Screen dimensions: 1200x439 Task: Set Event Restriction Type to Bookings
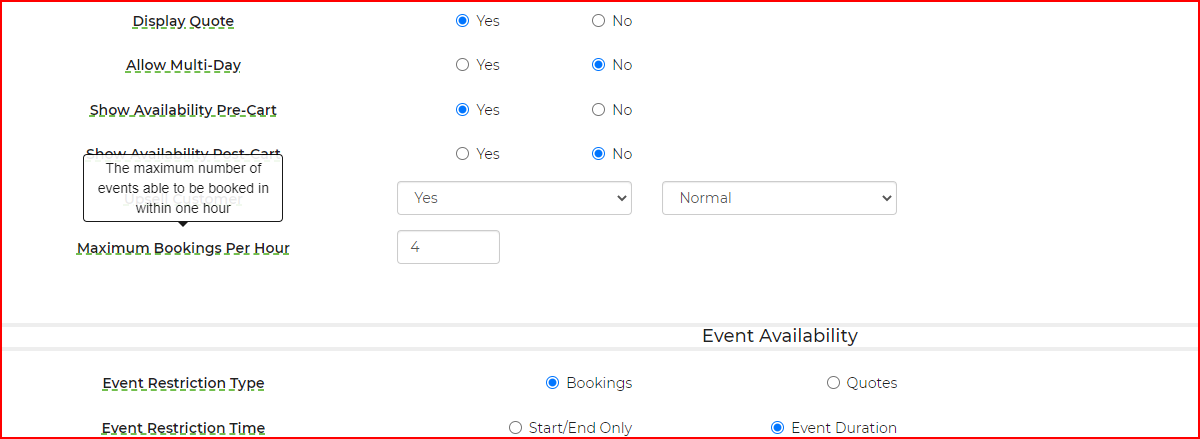coord(552,383)
